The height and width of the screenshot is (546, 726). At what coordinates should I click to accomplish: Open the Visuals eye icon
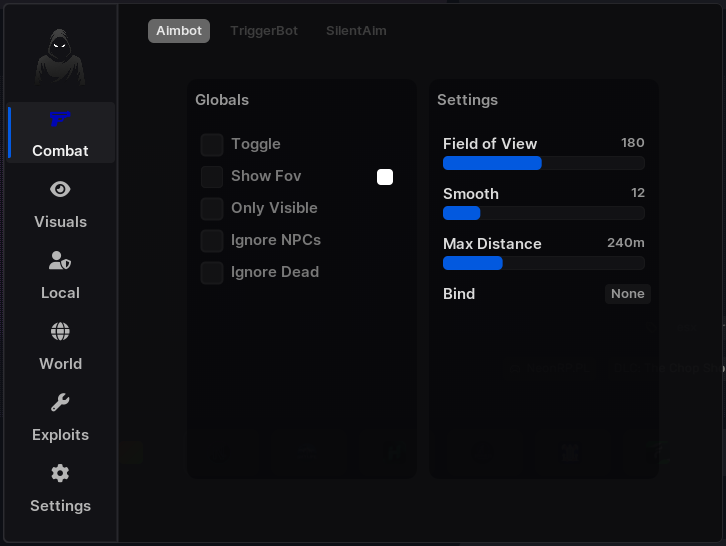coord(60,189)
